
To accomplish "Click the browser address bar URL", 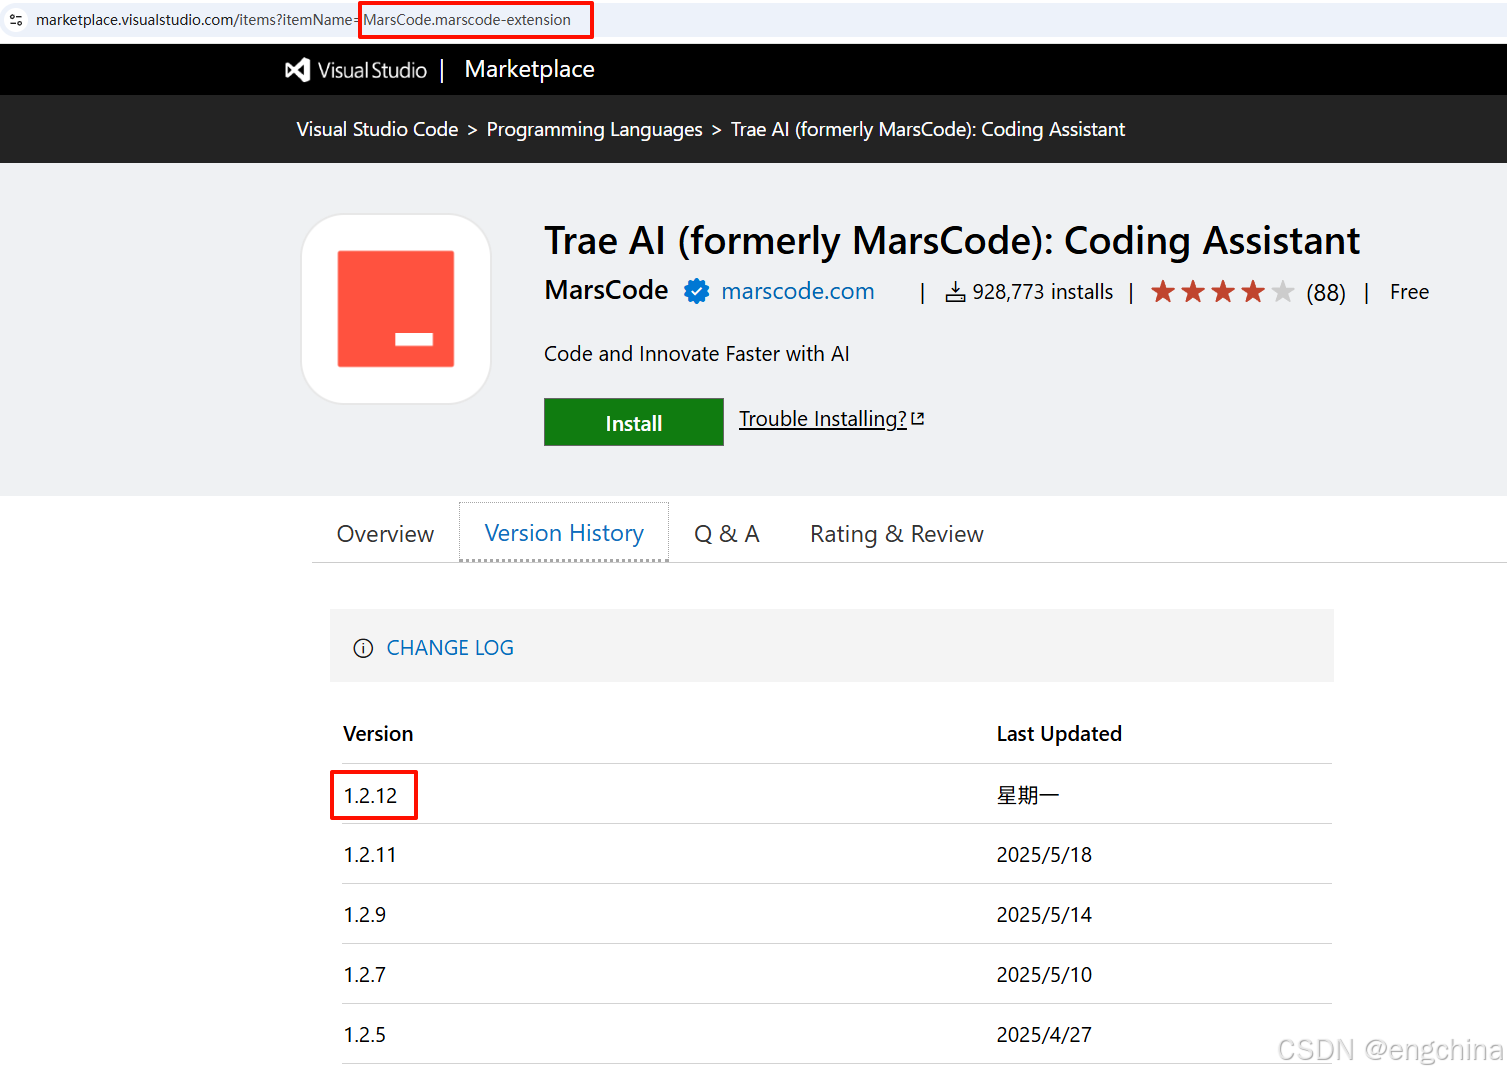I will [x=303, y=20].
